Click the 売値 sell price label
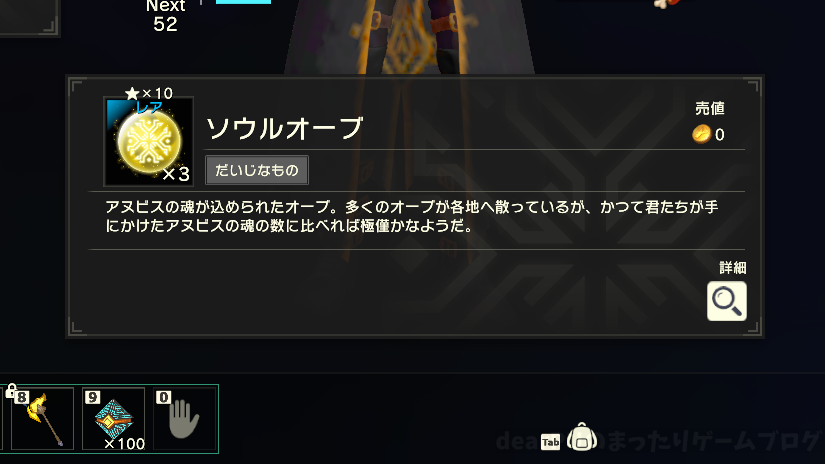This screenshot has height=464, width=825. 710,108
